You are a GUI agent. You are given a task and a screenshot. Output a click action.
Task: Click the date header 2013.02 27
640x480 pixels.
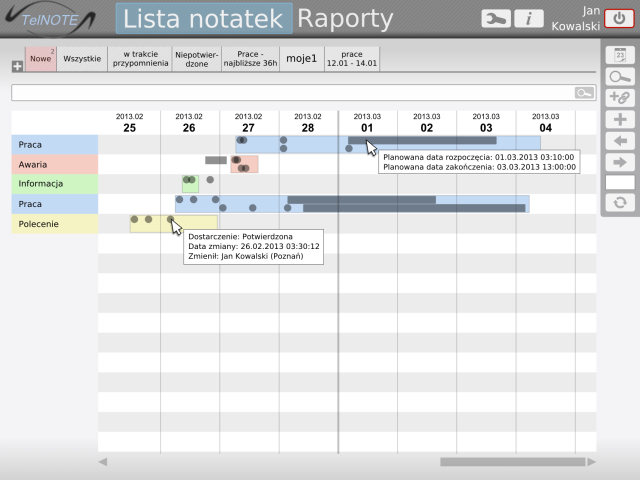[x=248, y=123]
